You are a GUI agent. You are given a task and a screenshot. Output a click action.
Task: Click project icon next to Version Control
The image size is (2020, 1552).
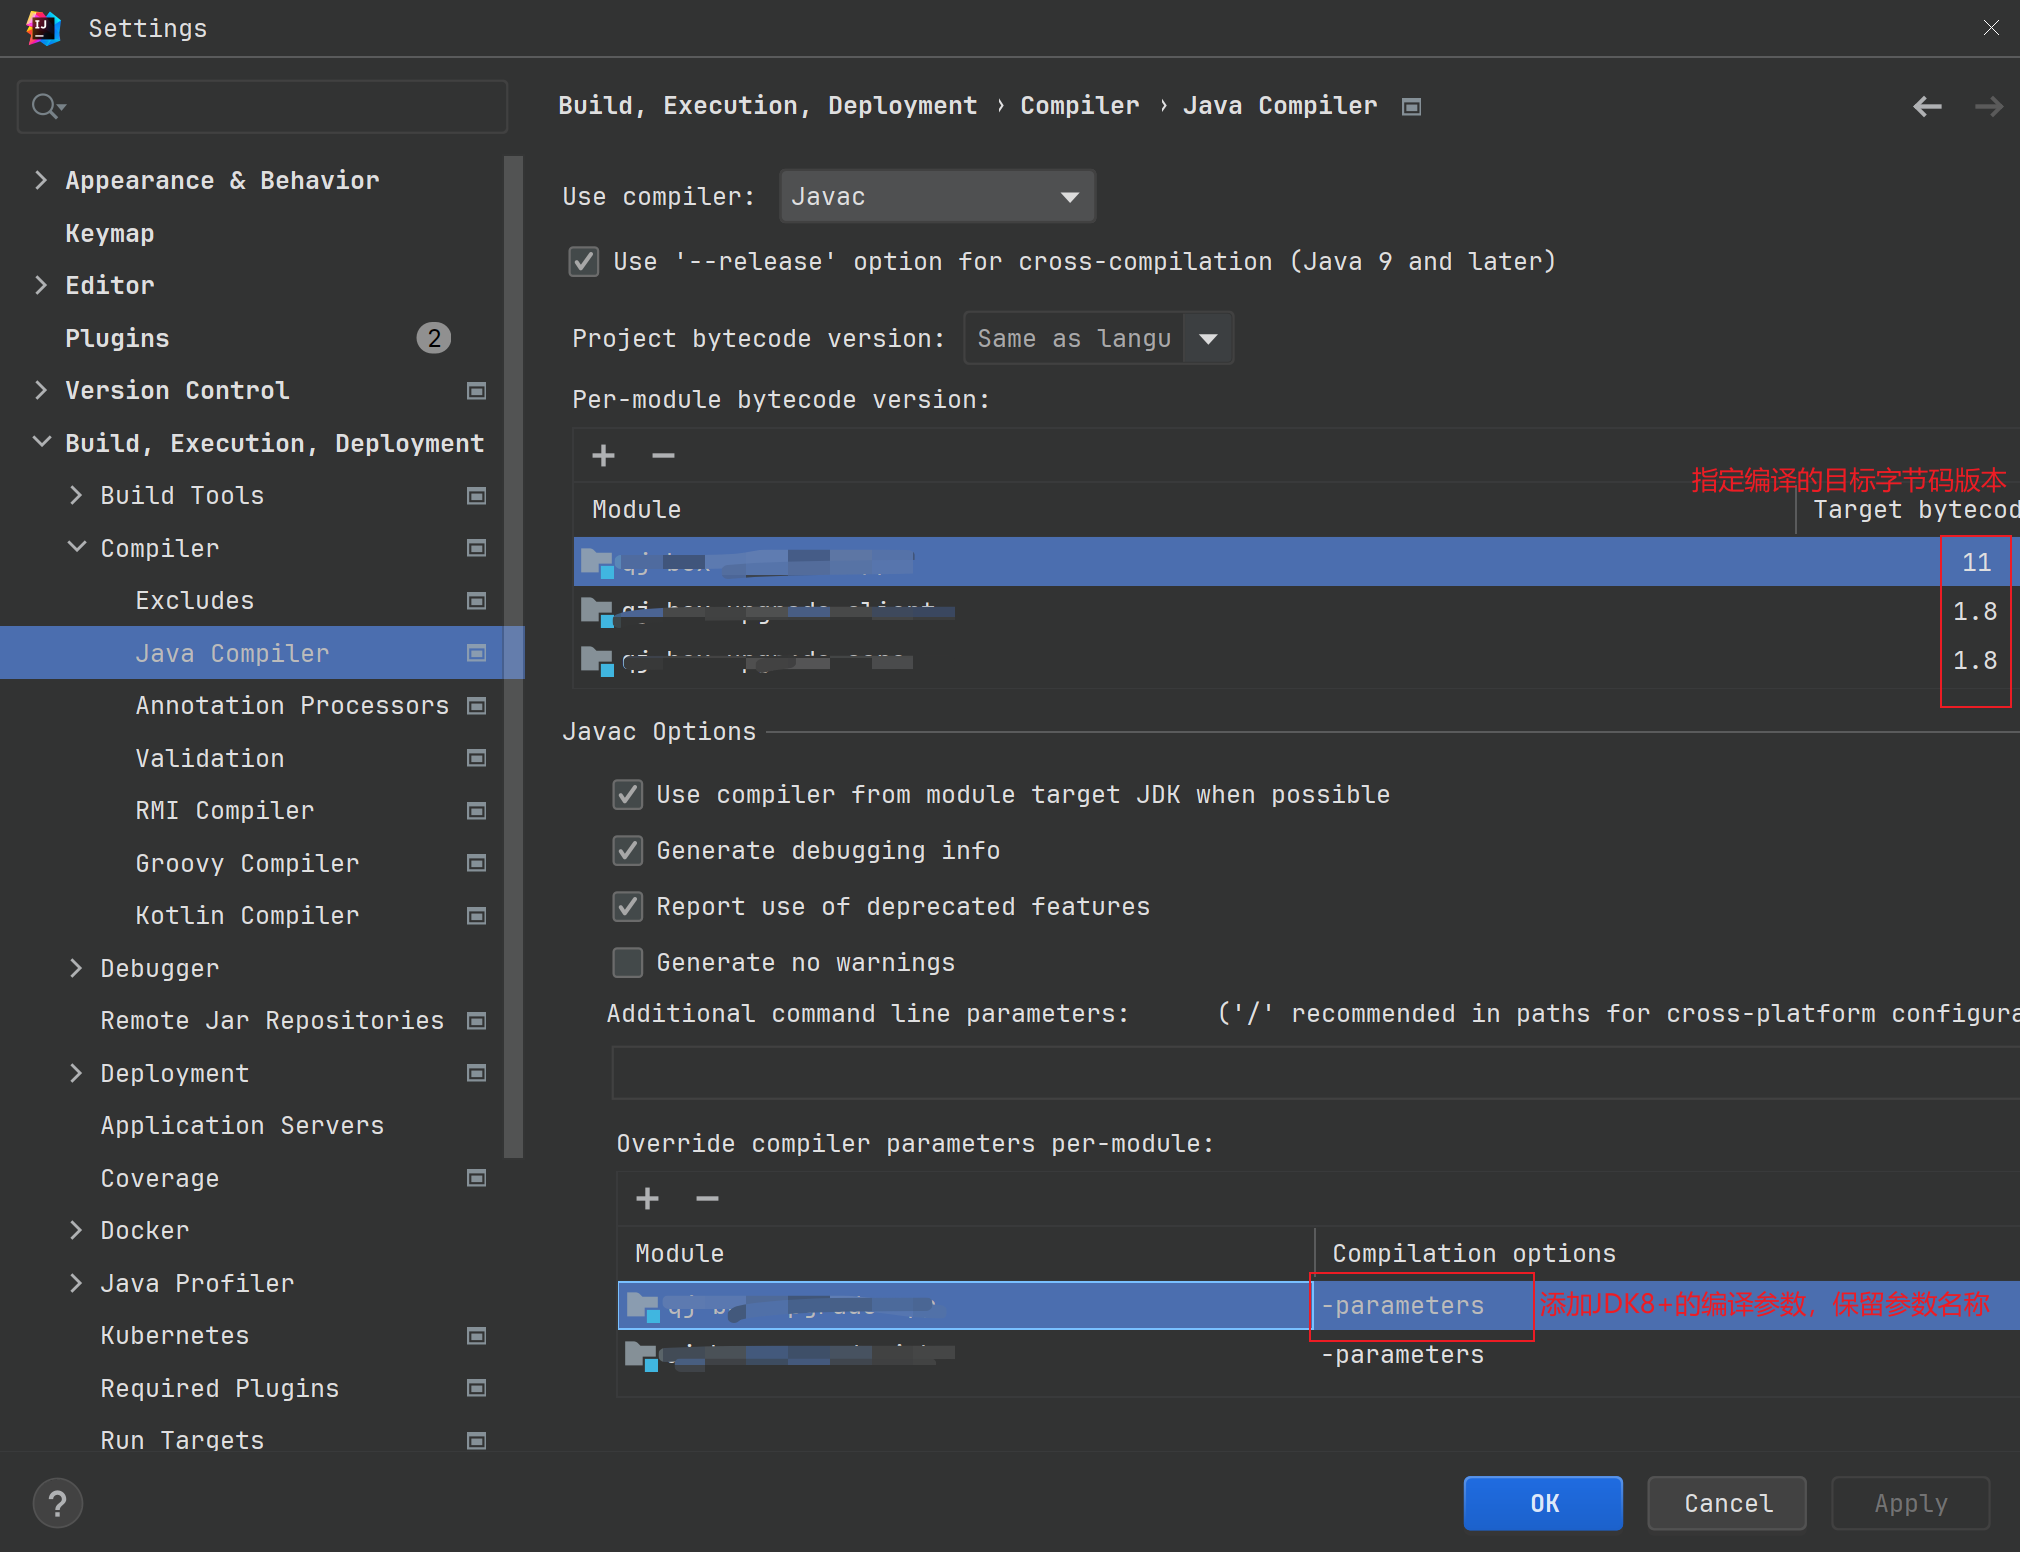[x=477, y=391]
